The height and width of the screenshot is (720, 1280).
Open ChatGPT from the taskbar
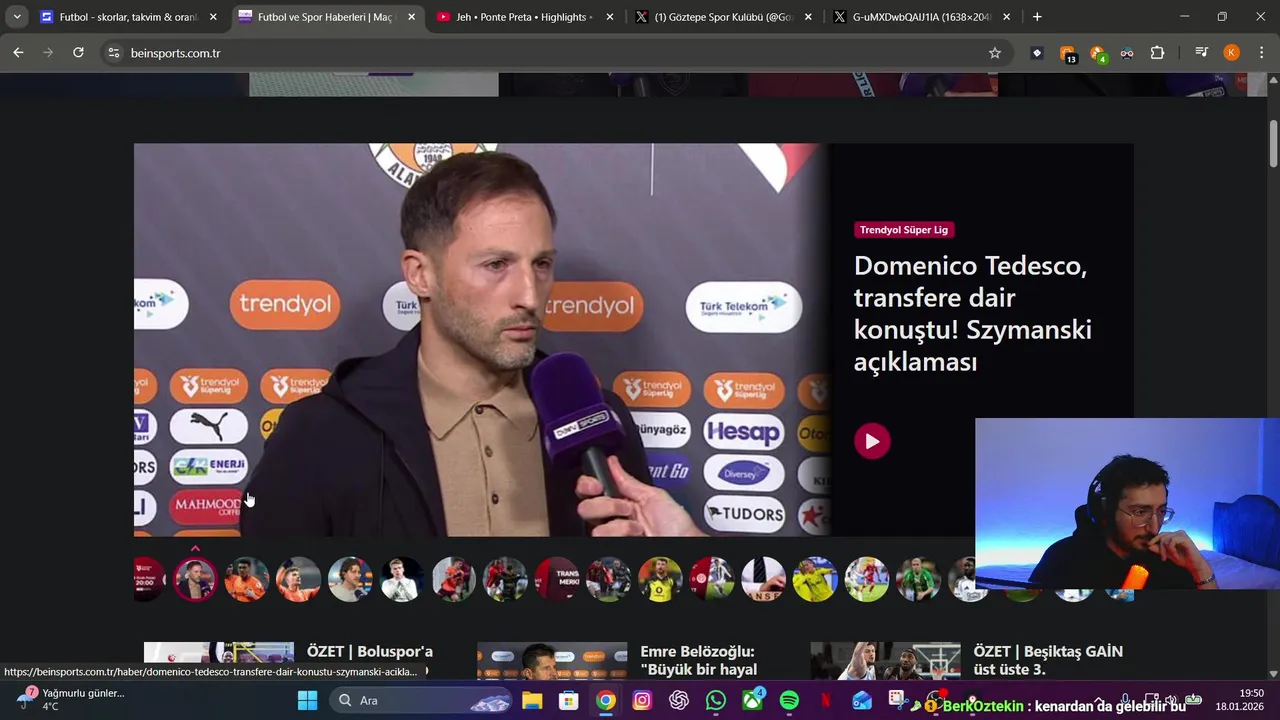pos(679,700)
